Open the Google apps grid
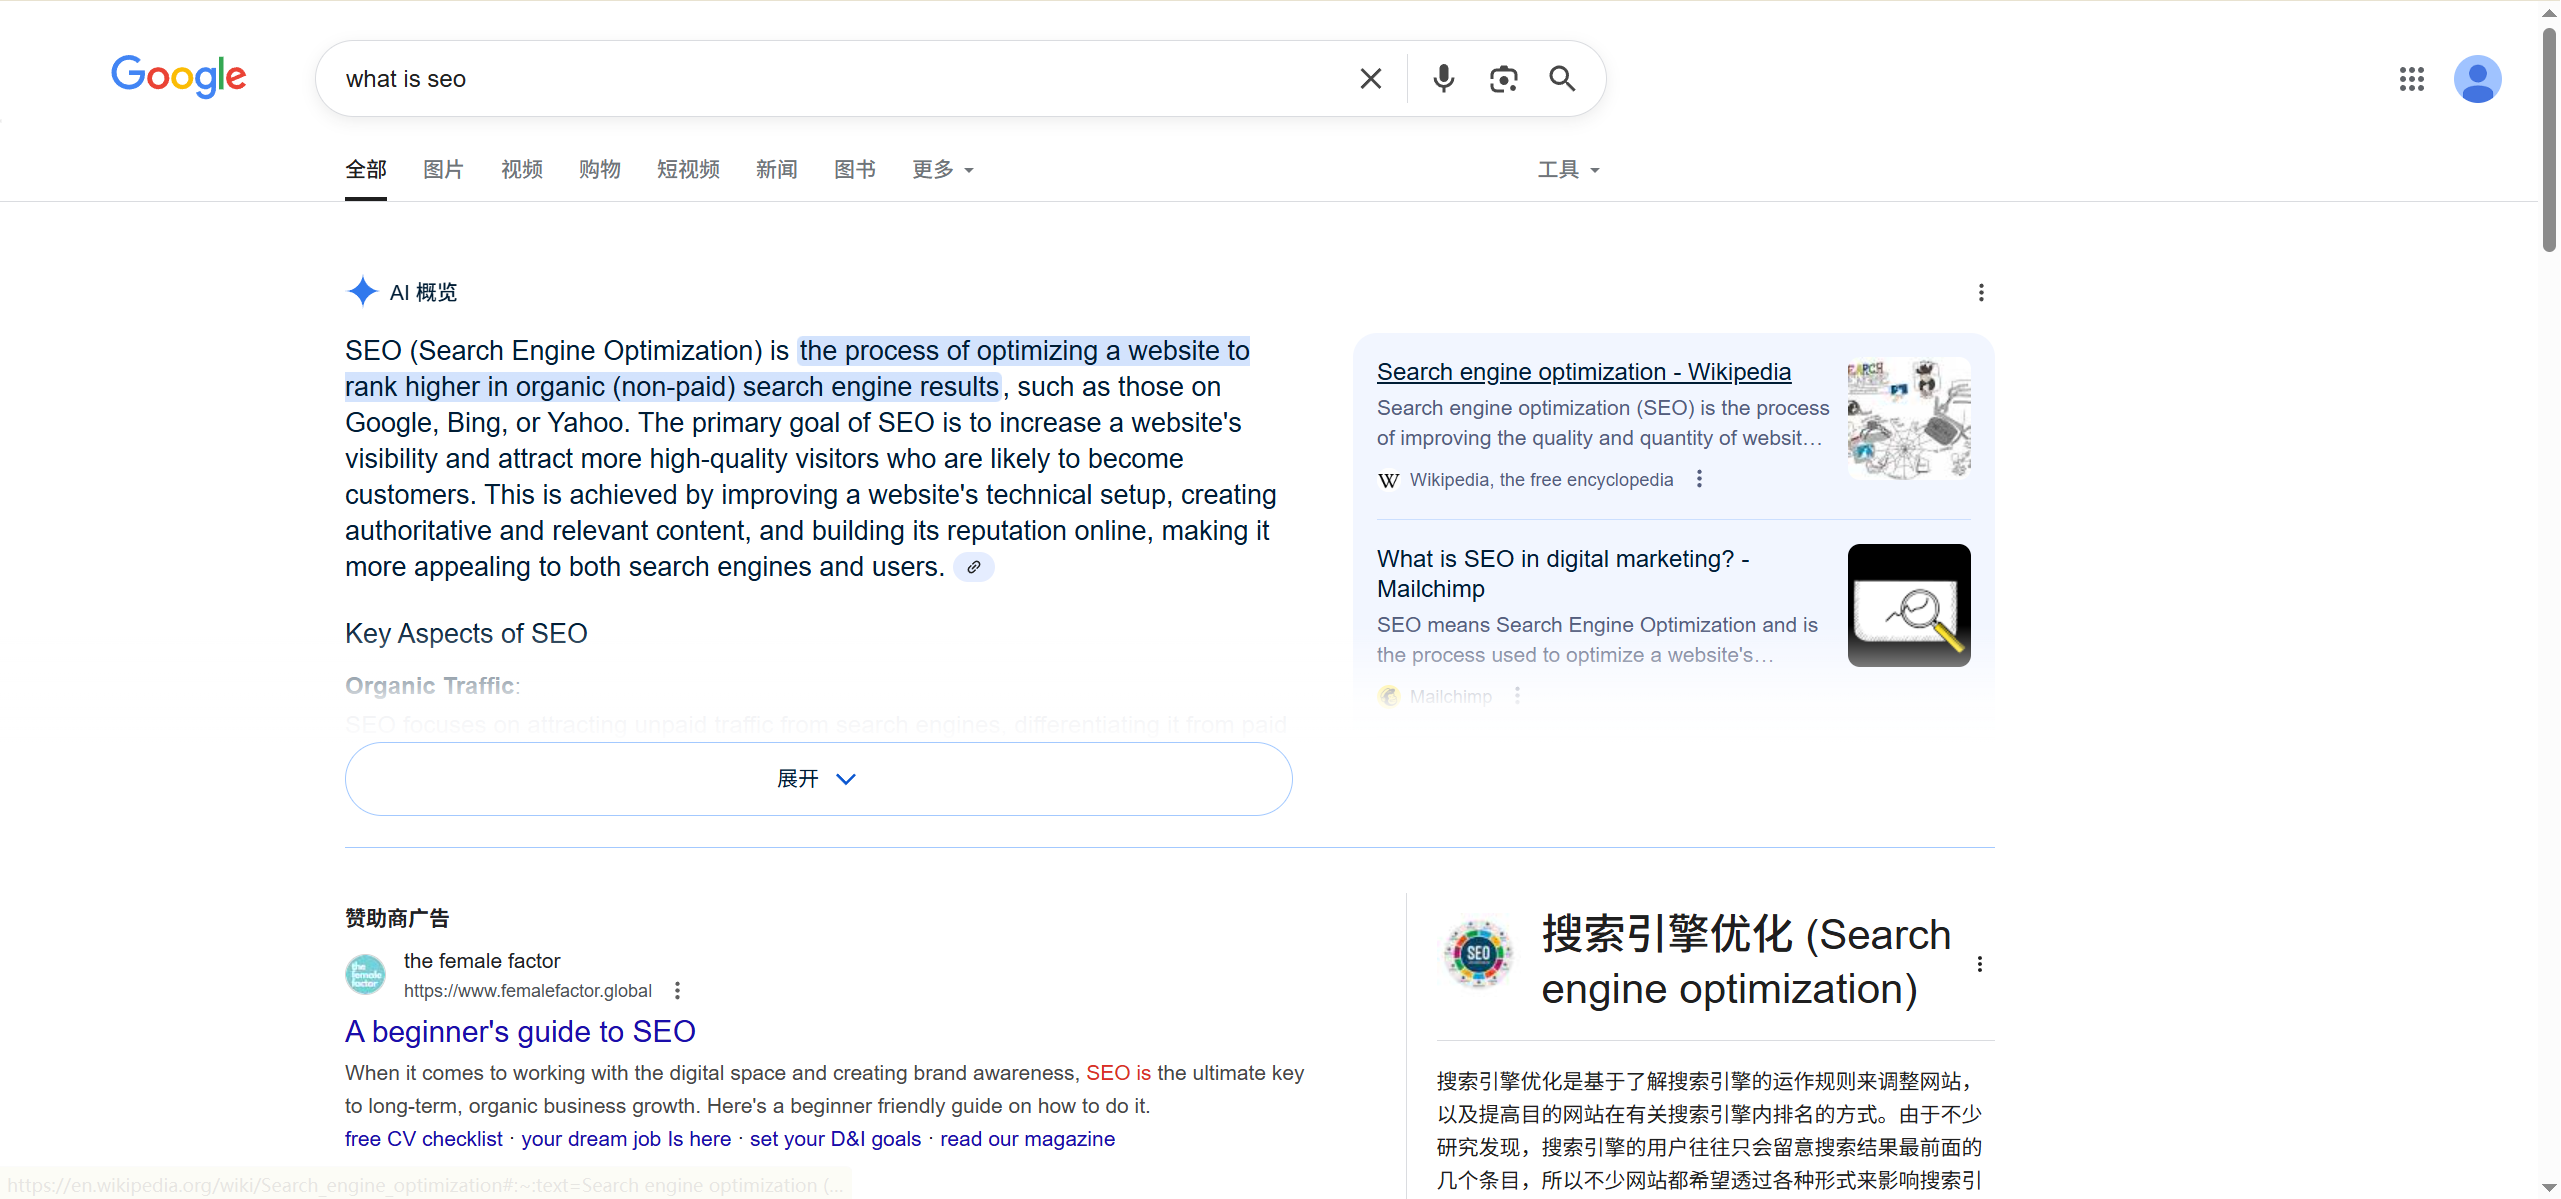Viewport: 2561px width, 1199px height. click(2413, 79)
